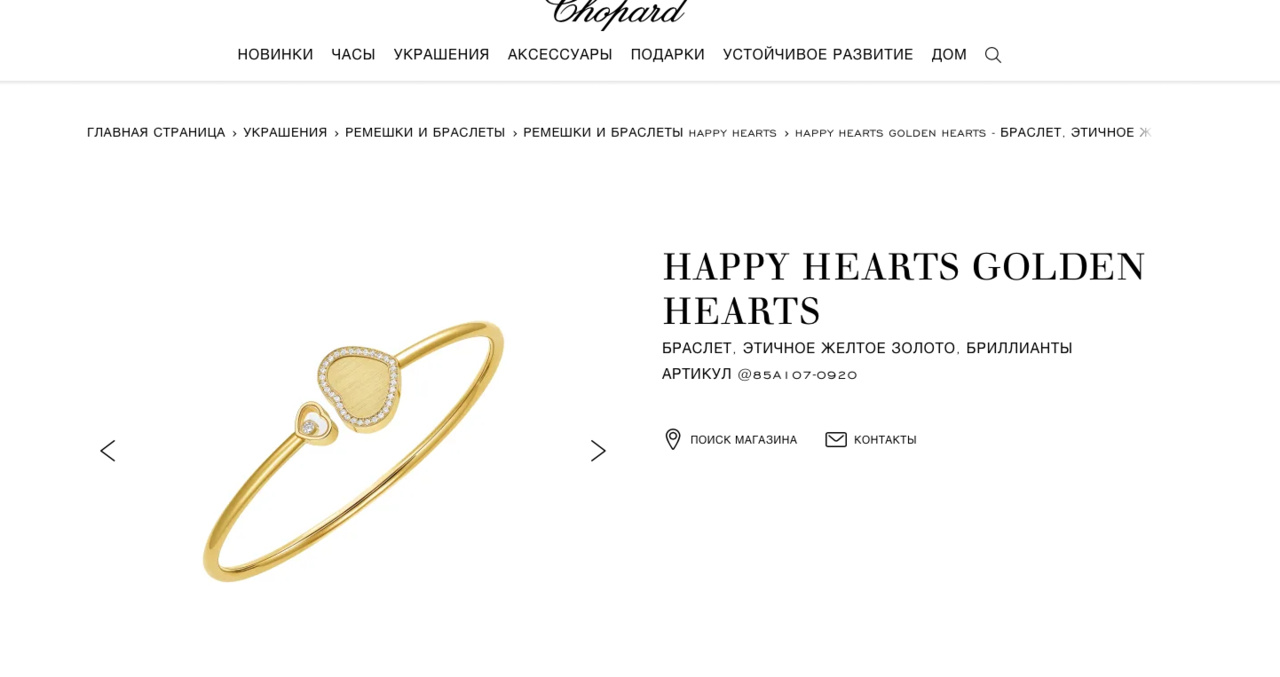Viewport: 1280px width, 677px height.
Task: Open the УКРАШЕНИЯ navigation menu
Action: (441, 54)
